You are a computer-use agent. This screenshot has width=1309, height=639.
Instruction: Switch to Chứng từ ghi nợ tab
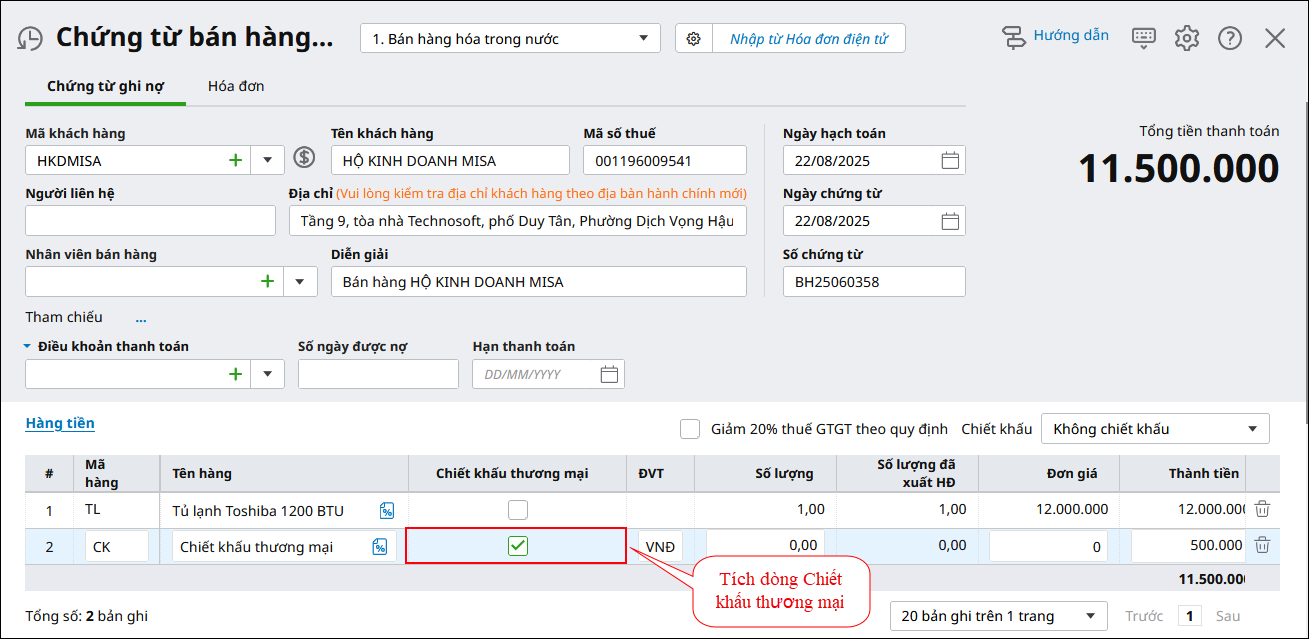coord(106,86)
